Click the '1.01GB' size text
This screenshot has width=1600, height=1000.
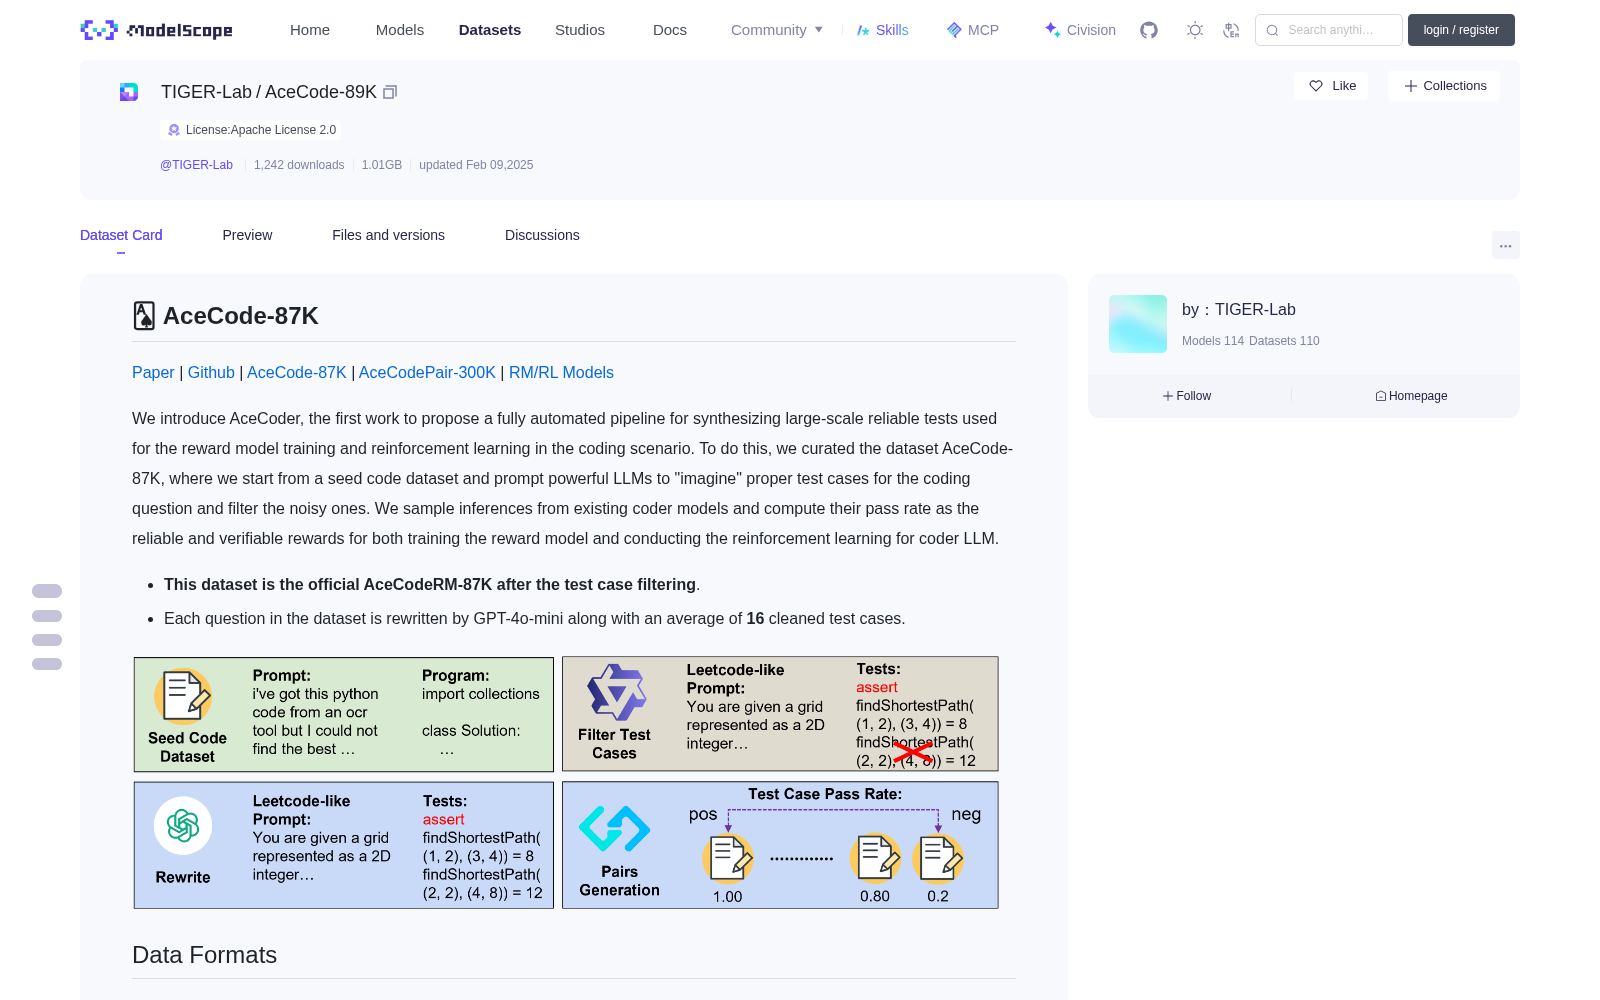382,165
